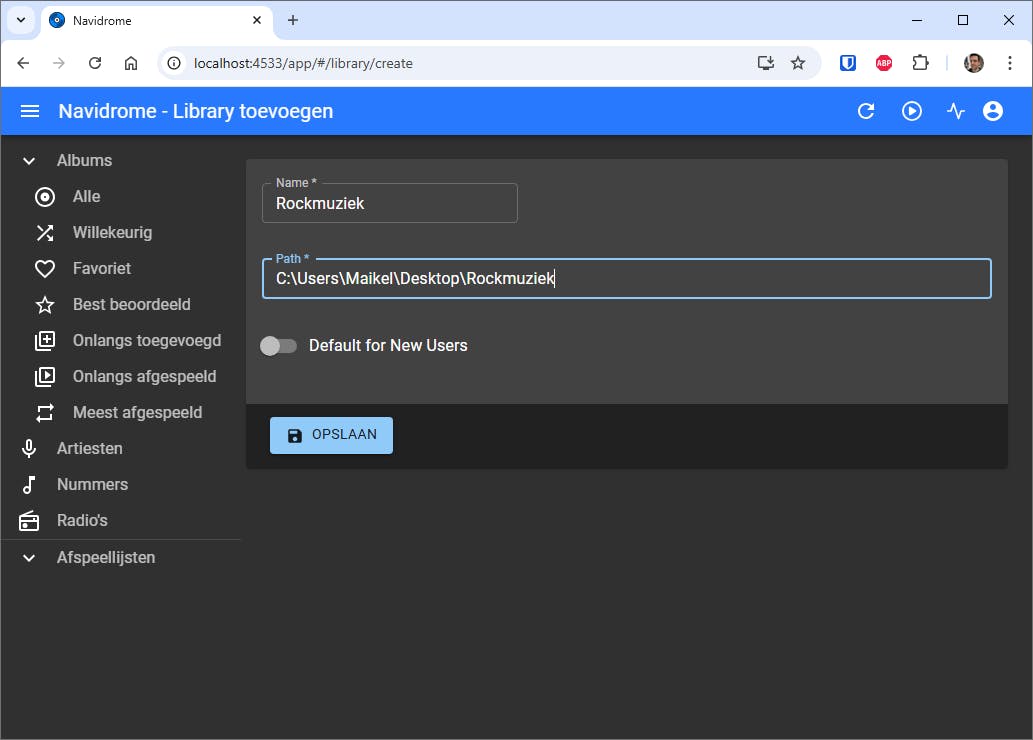The width and height of the screenshot is (1033, 740).
Task: Click the Best beoordeeld star icon
Action: [x=45, y=304]
